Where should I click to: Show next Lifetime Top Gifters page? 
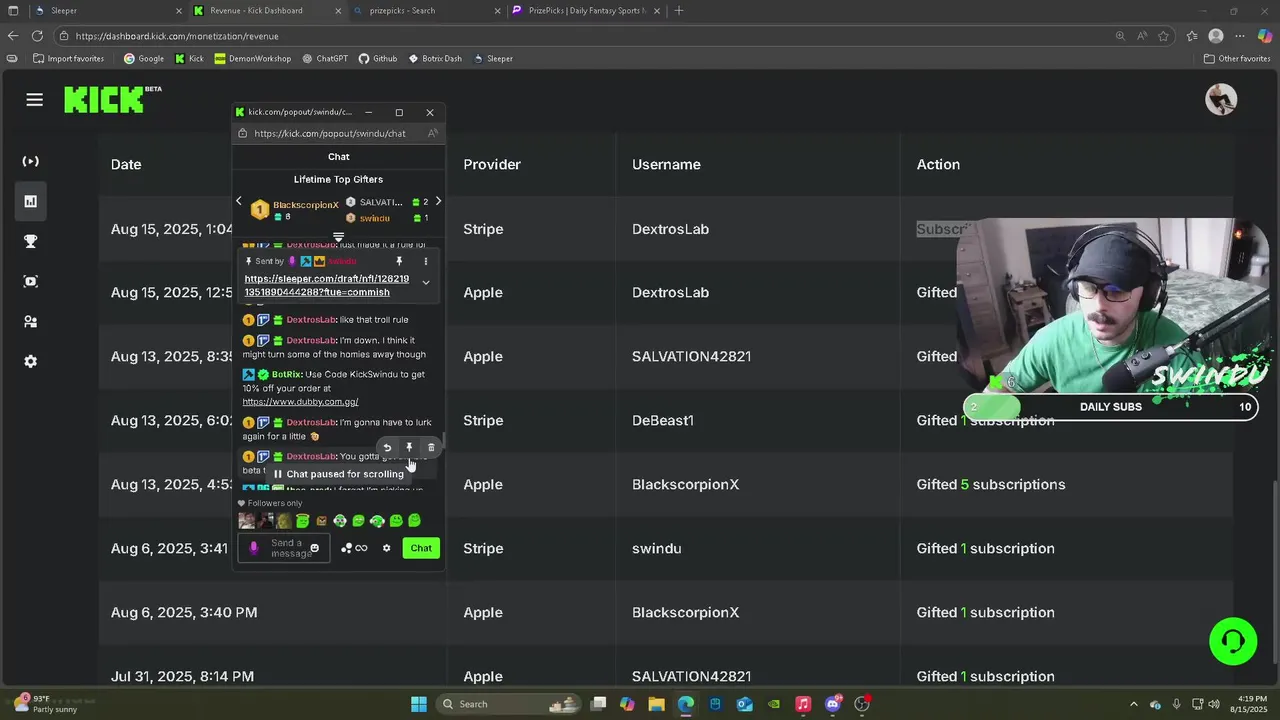click(438, 201)
